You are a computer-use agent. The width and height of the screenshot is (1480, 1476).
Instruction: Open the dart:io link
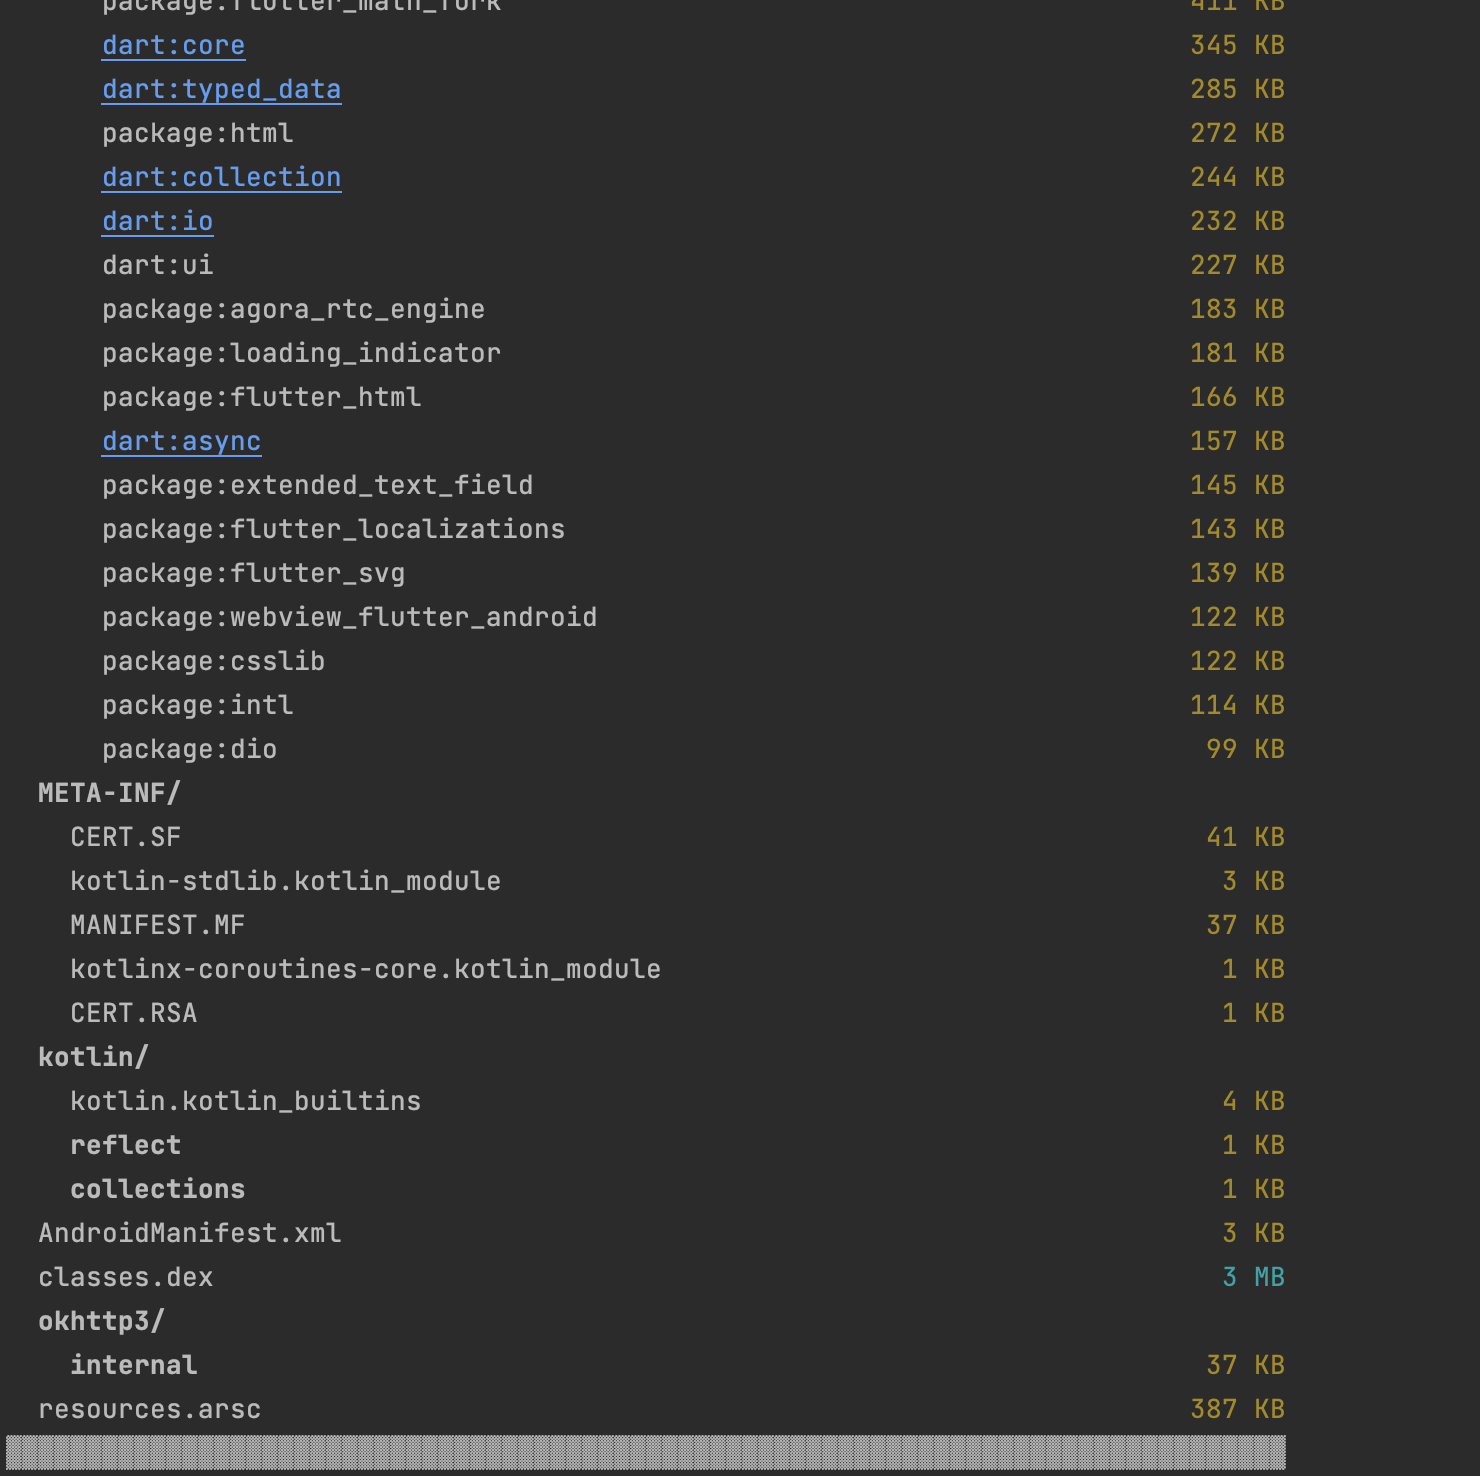click(157, 221)
